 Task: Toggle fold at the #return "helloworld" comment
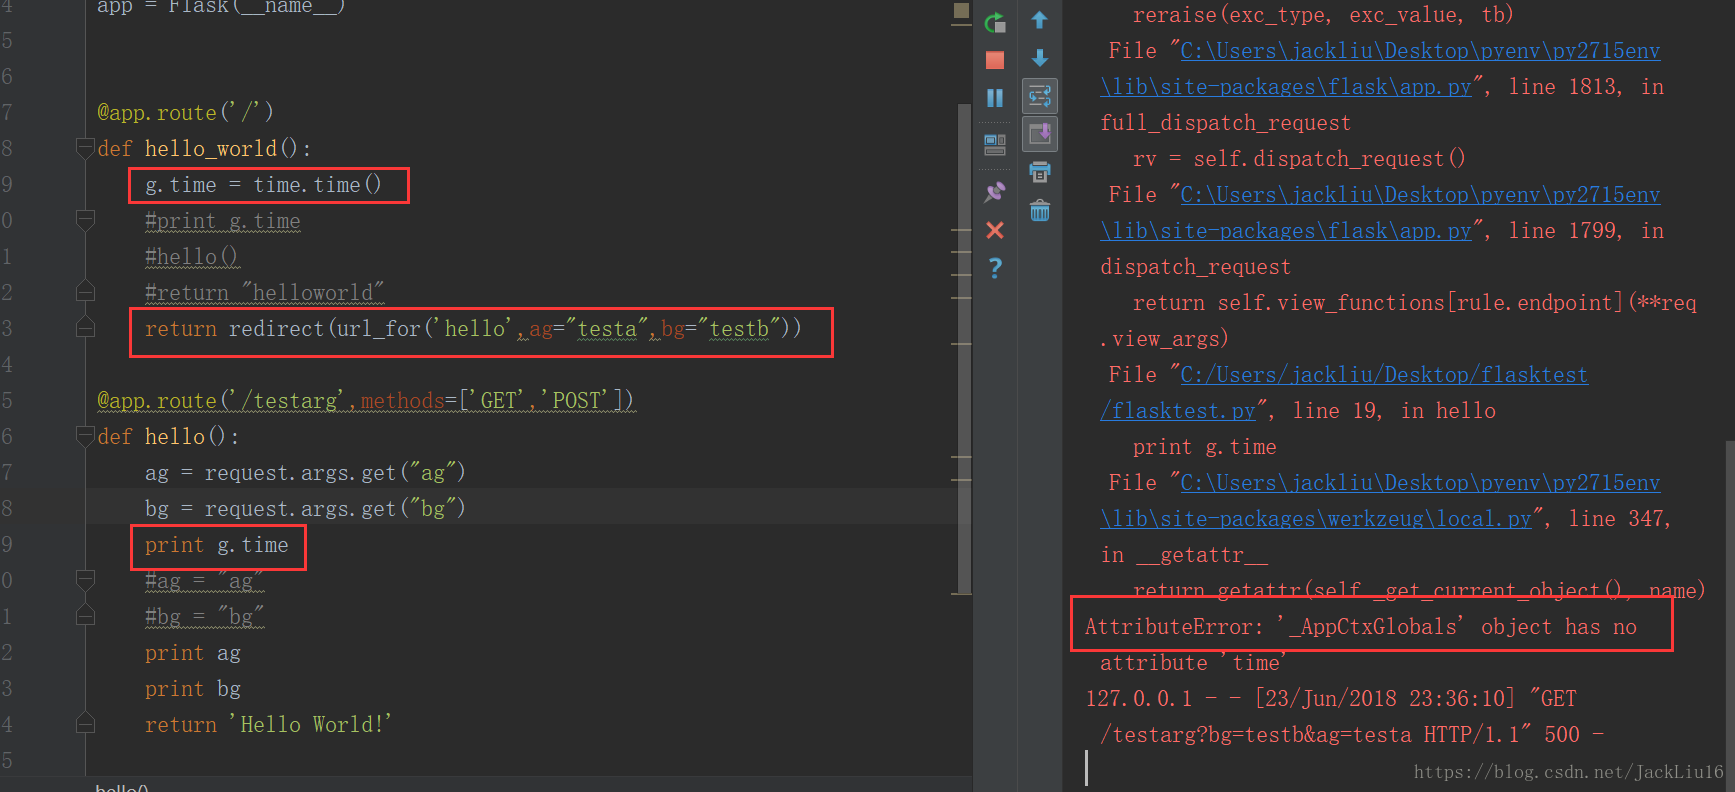pyautogui.click(x=85, y=292)
